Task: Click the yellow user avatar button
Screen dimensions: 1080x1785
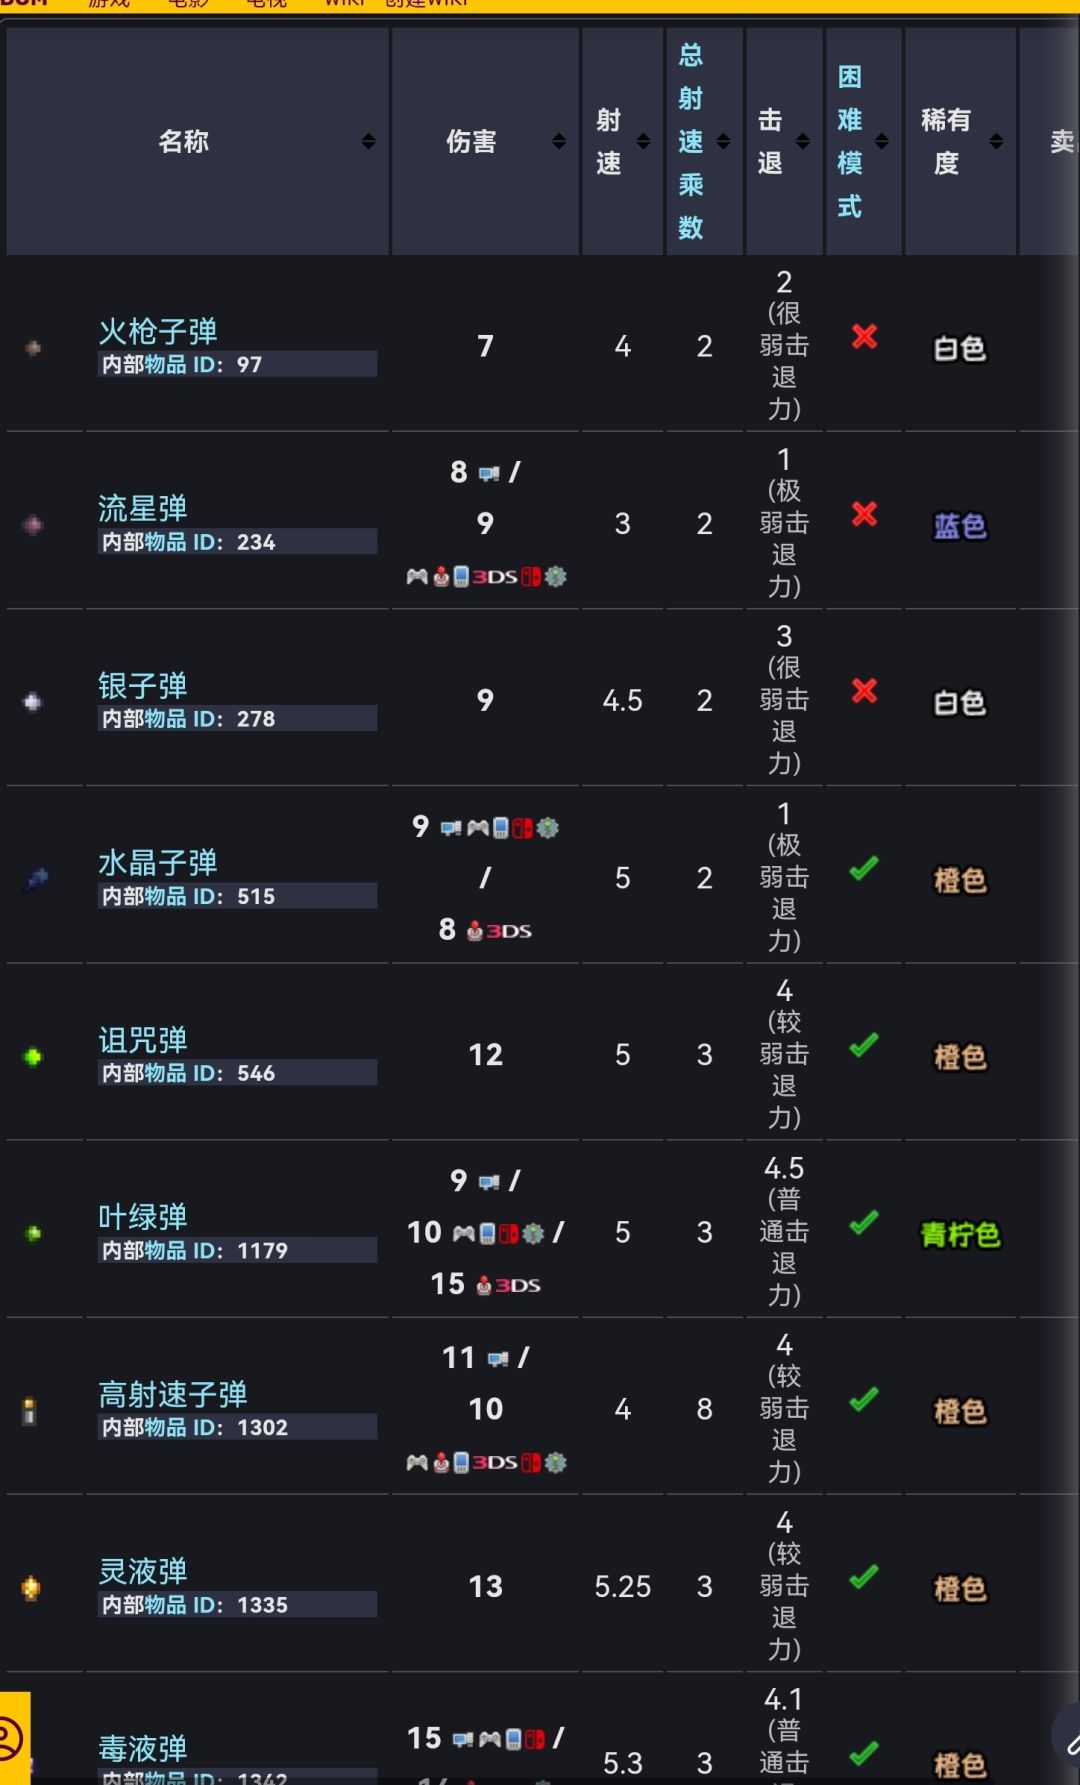Action: [x=12, y=1738]
